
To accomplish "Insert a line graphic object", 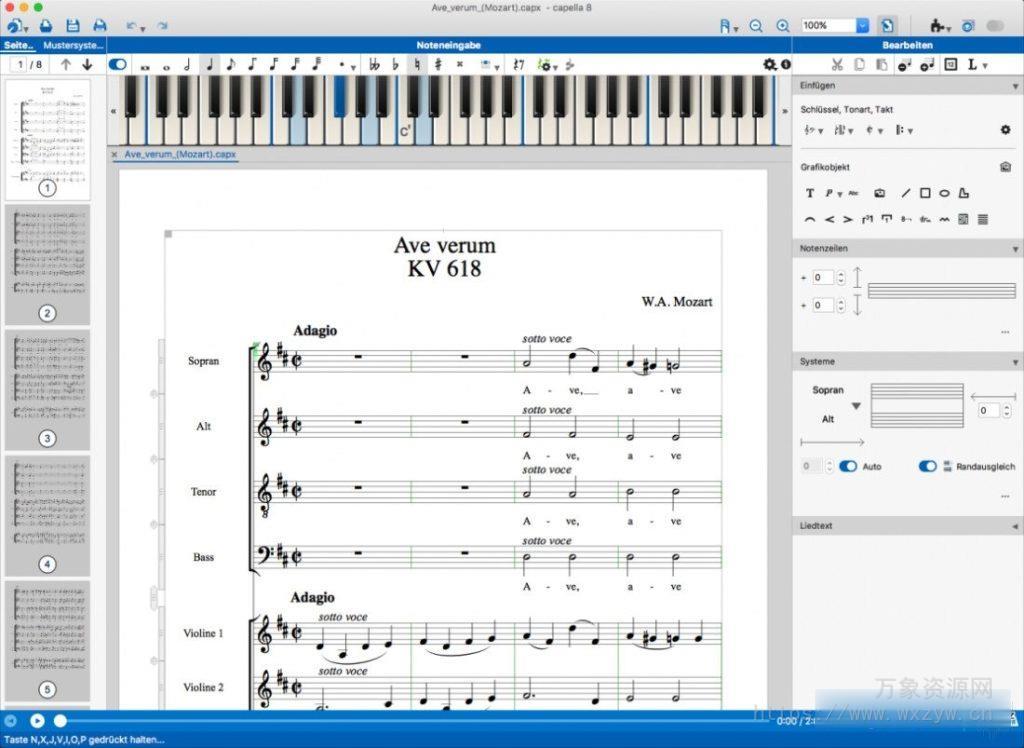I will [905, 192].
